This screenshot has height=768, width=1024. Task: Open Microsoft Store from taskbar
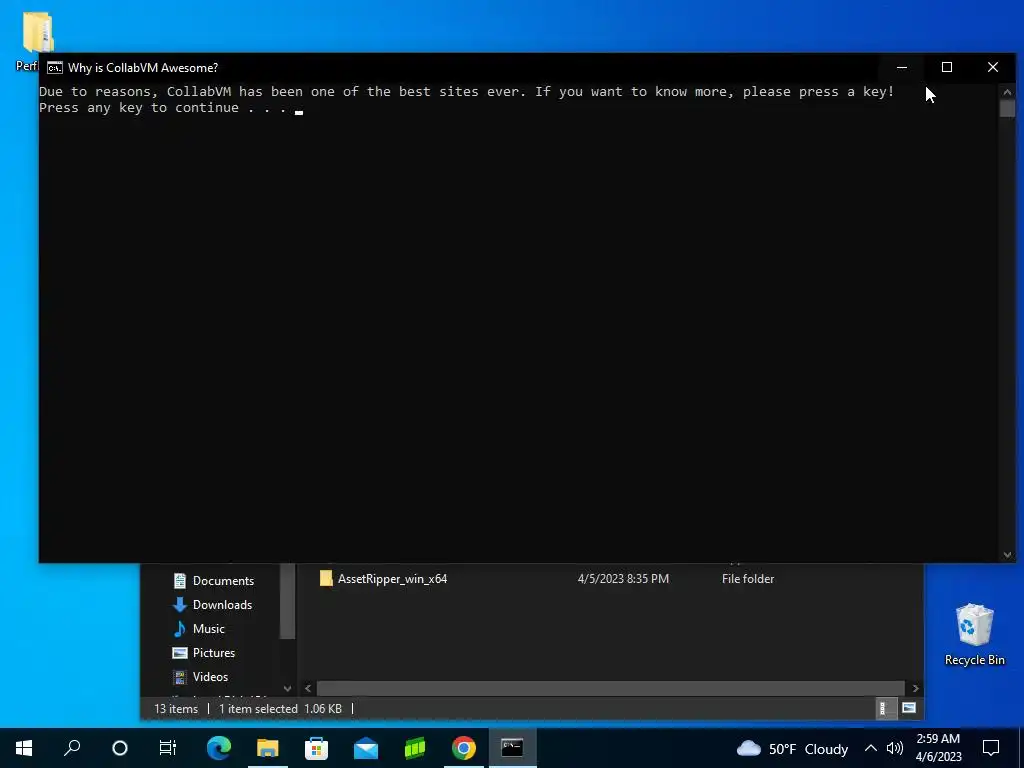click(317, 748)
